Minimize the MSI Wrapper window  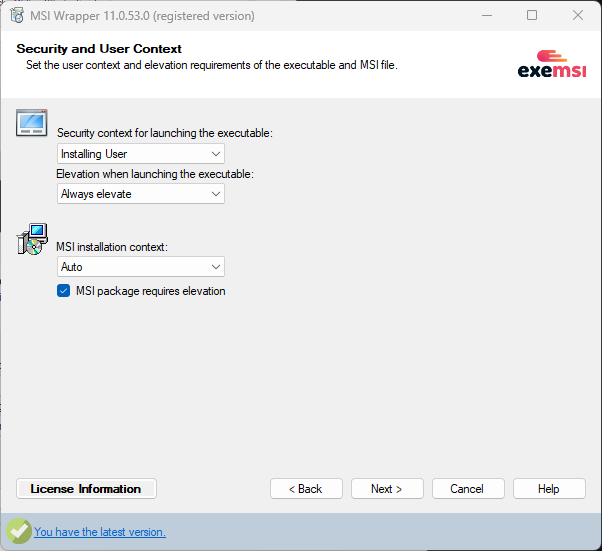487,16
